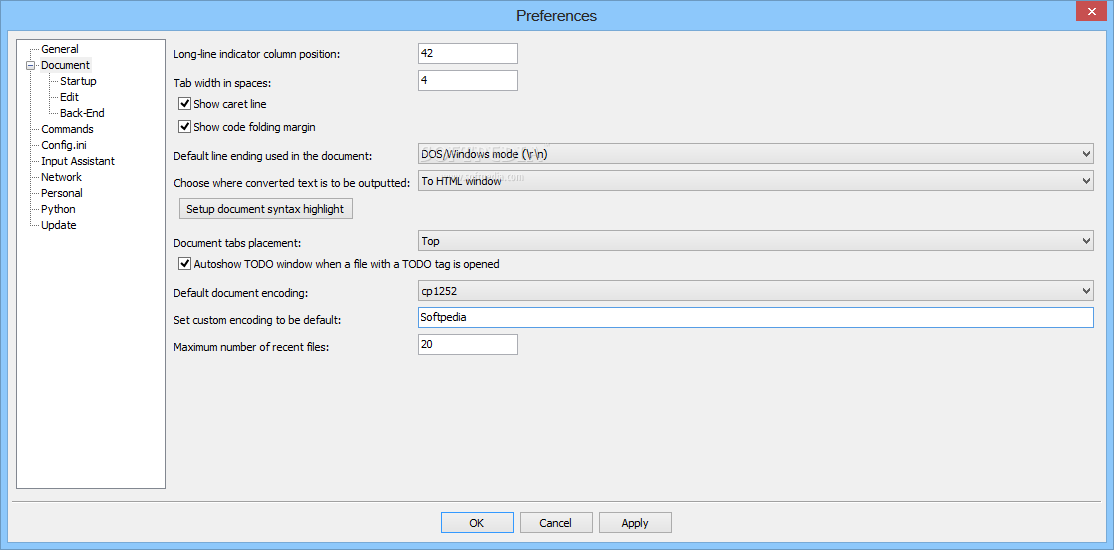Select the Document tree item
1114x550 pixels.
65,65
